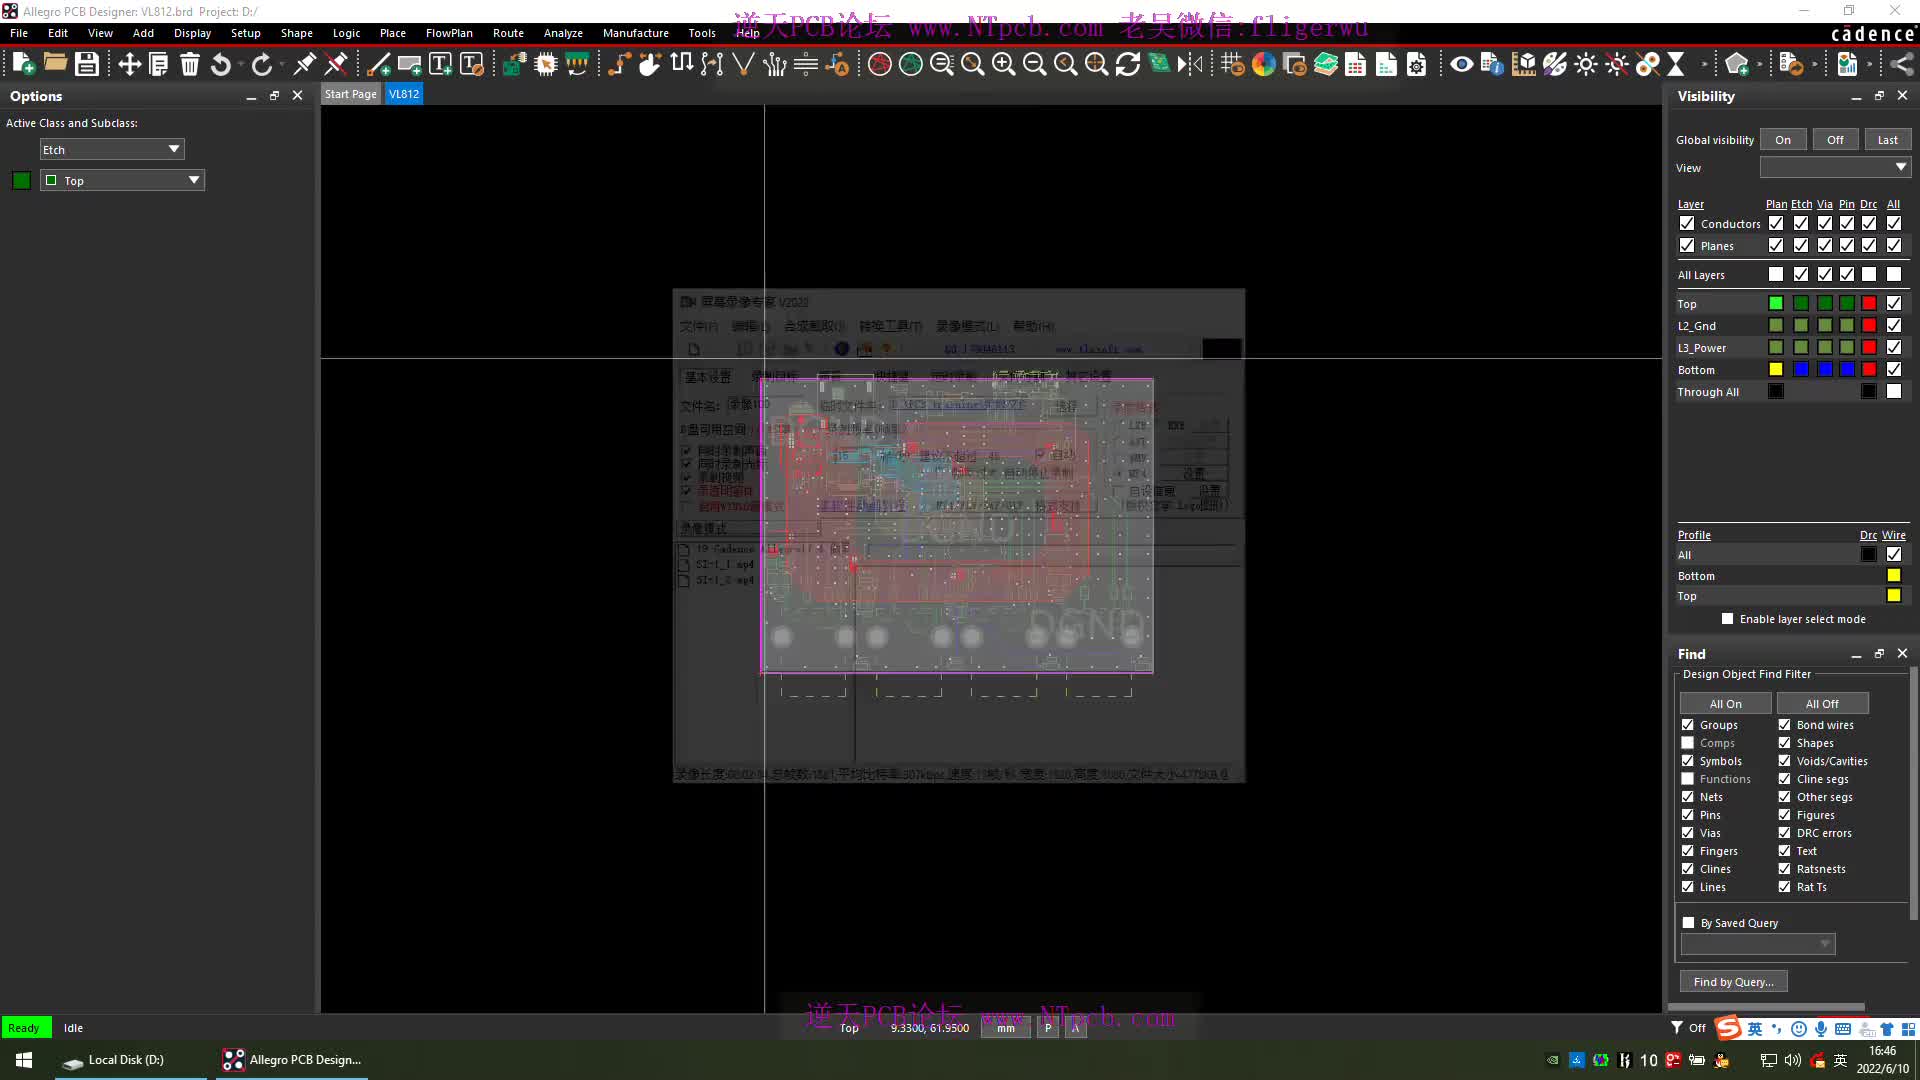Click the green Rats All icon
Image resolution: width=1920 pixels, height=1080 pixels.
(911, 65)
